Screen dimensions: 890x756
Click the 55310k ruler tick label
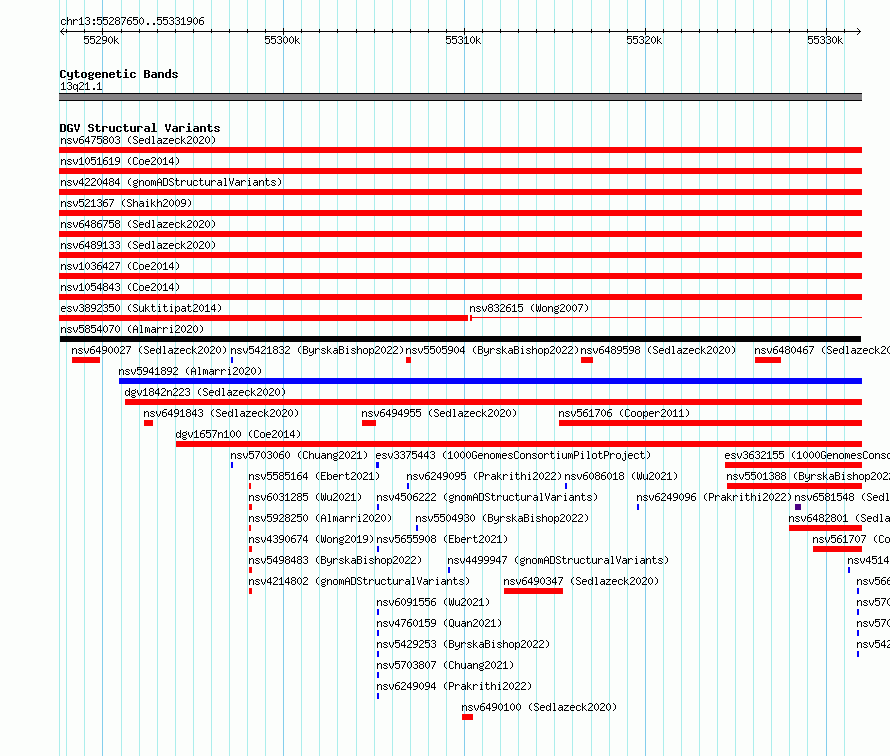coord(463,40)
